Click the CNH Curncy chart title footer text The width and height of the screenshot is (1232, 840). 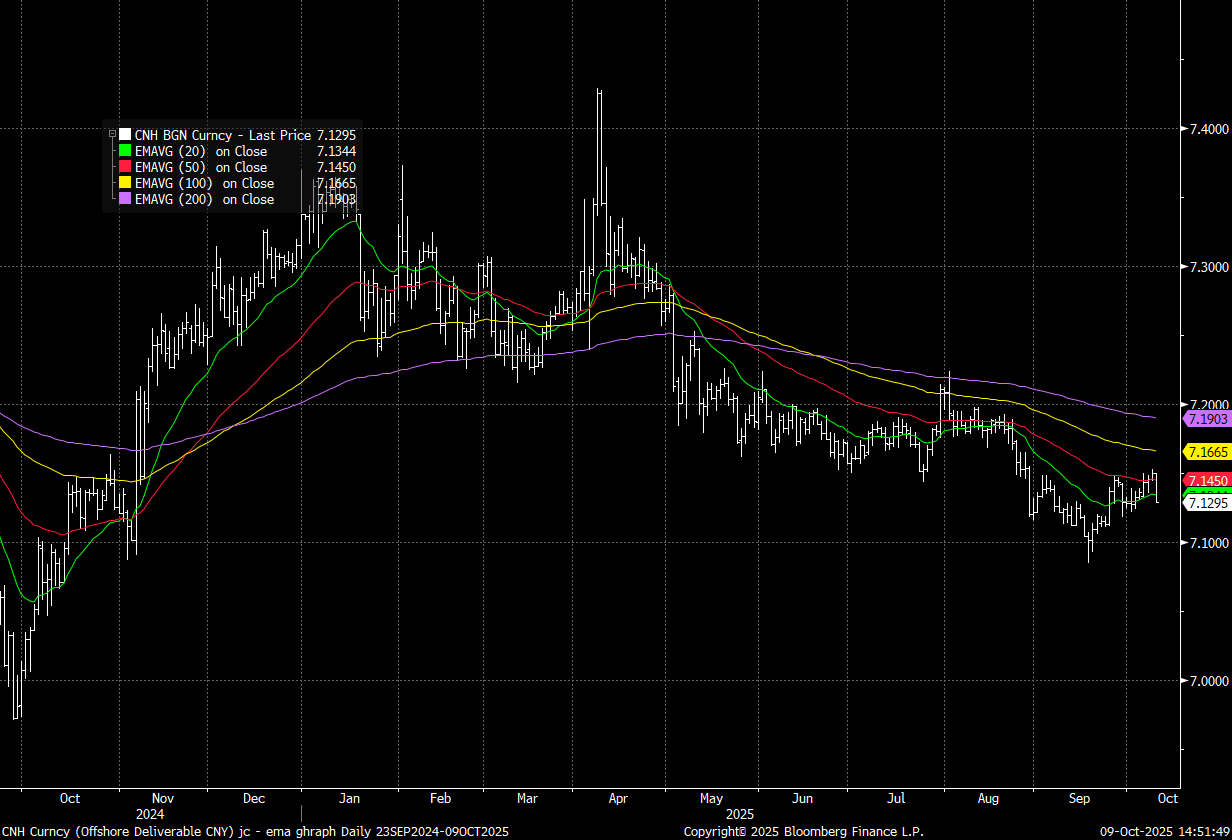click(x=255, y=831)
